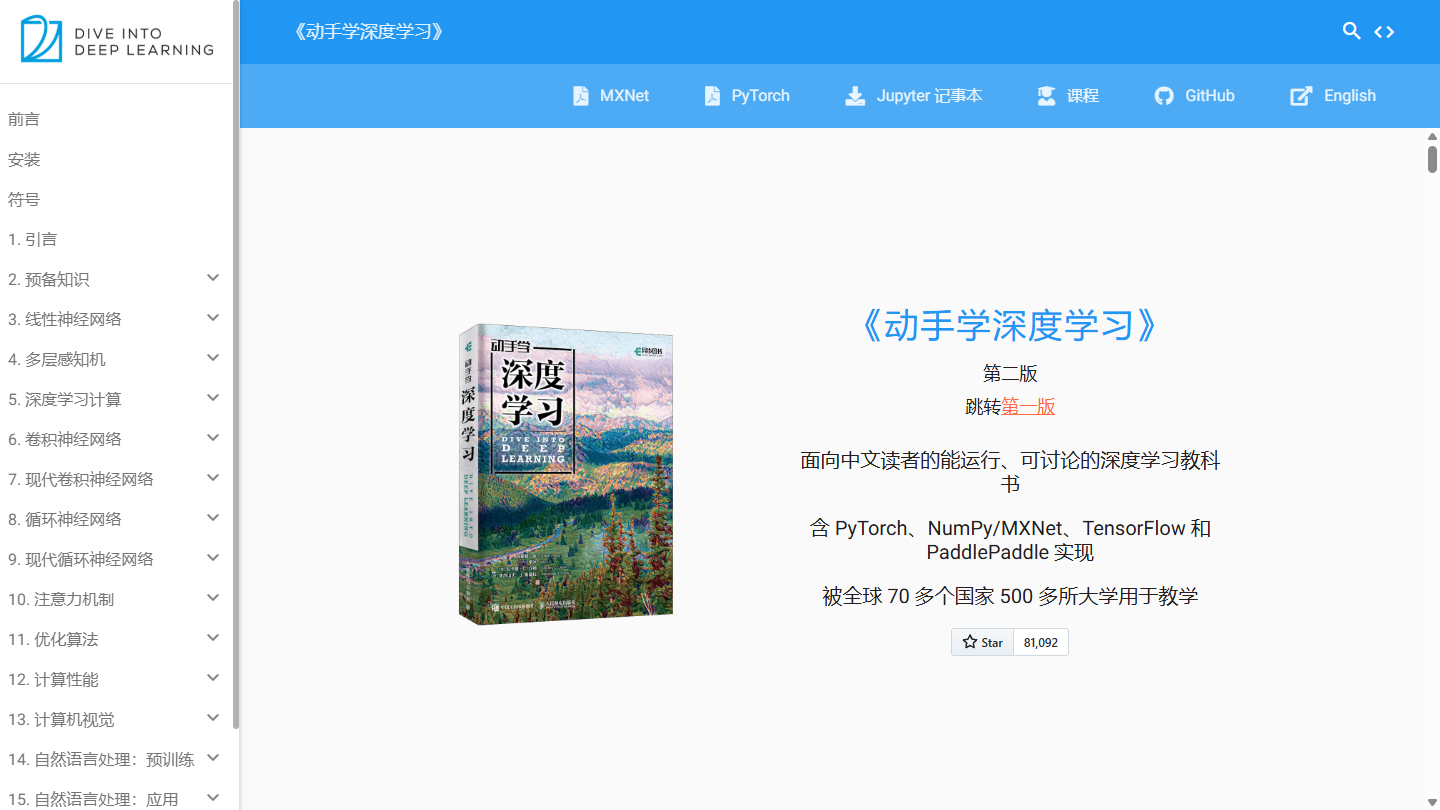
Task: Click the GitHub Star button
Action: pyautogui.click(x=982, y=642)
